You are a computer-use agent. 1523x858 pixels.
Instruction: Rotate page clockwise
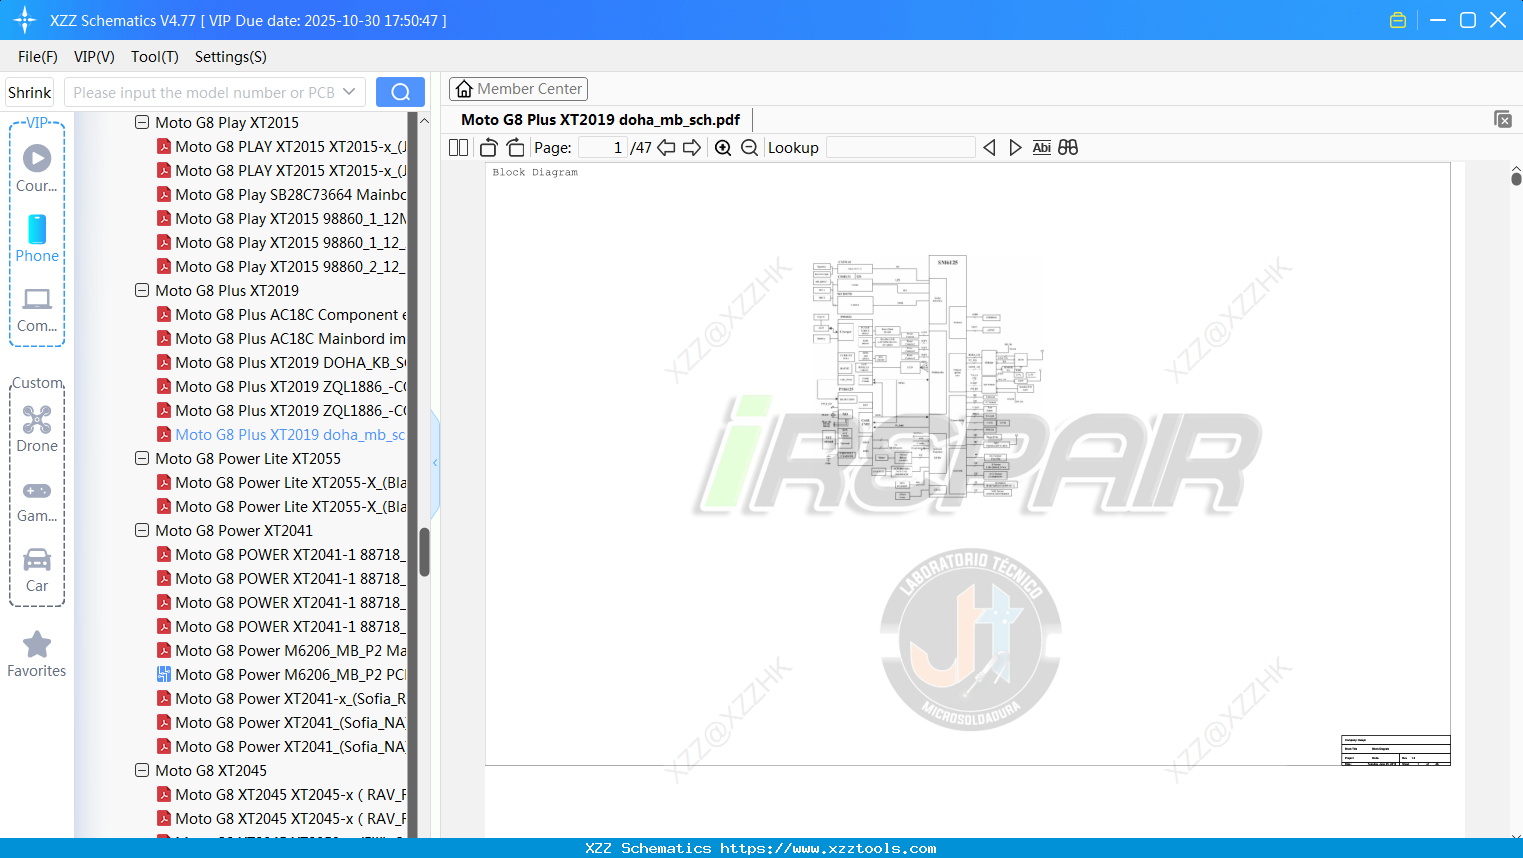[516, 148]
